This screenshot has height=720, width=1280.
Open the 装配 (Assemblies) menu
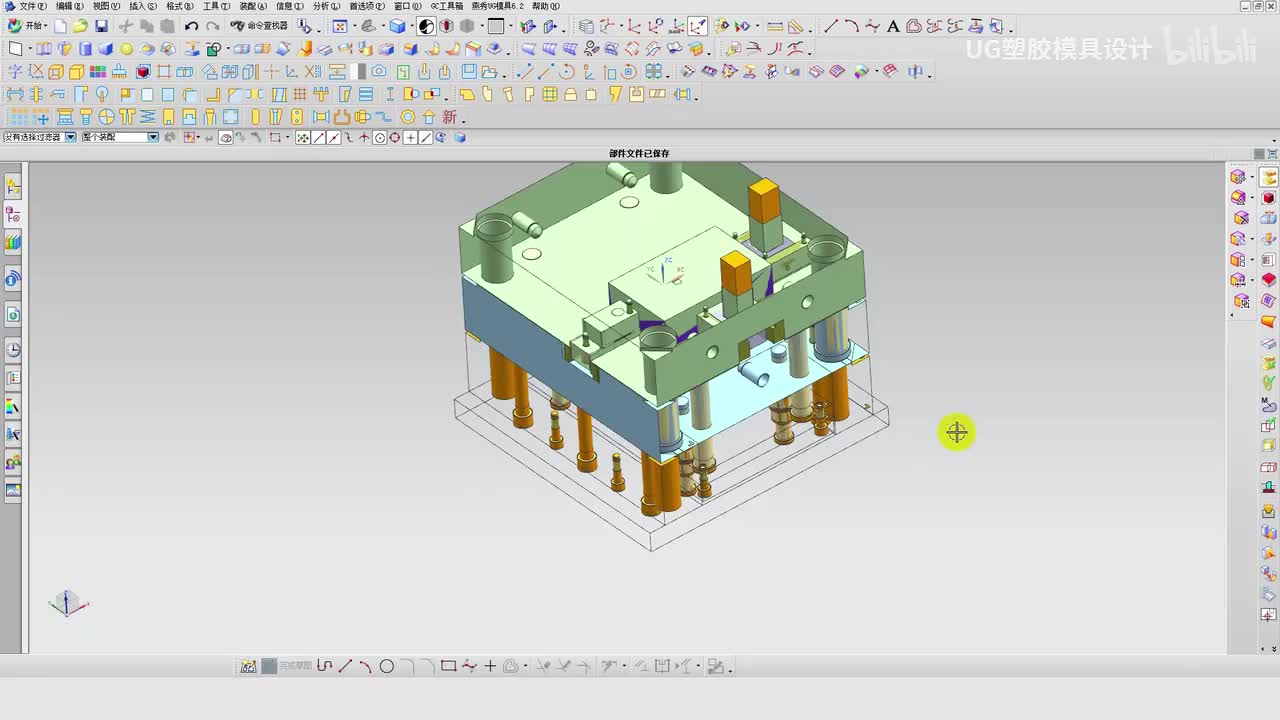click(x=253, y=6)
